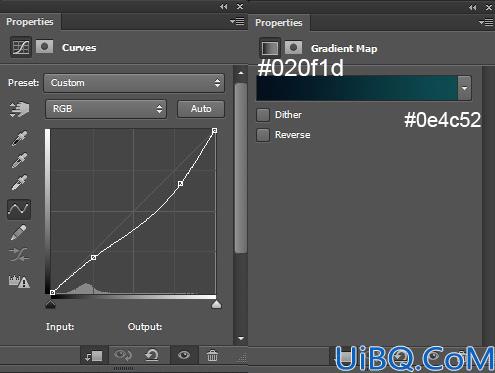The image size is (495, 373).
Task: Click the Curves adjustment icon
Action: [21, 47]
